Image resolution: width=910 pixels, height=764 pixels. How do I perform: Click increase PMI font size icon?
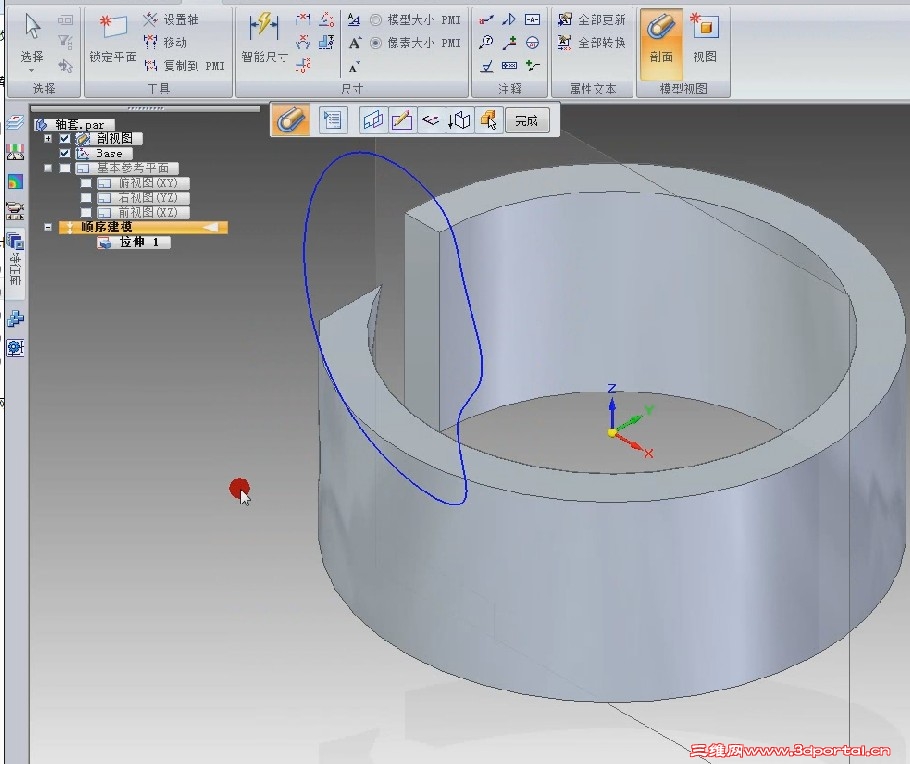tap(354, 43)
